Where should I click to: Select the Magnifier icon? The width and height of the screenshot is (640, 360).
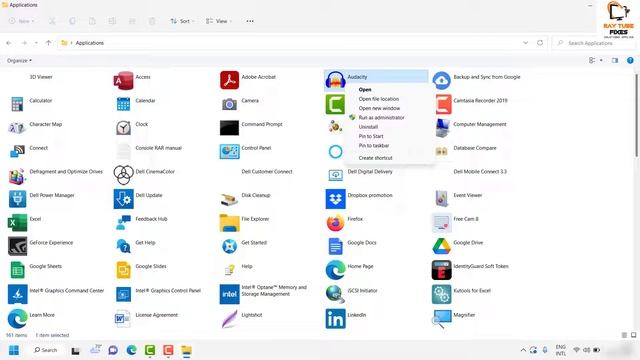point(442,319)
